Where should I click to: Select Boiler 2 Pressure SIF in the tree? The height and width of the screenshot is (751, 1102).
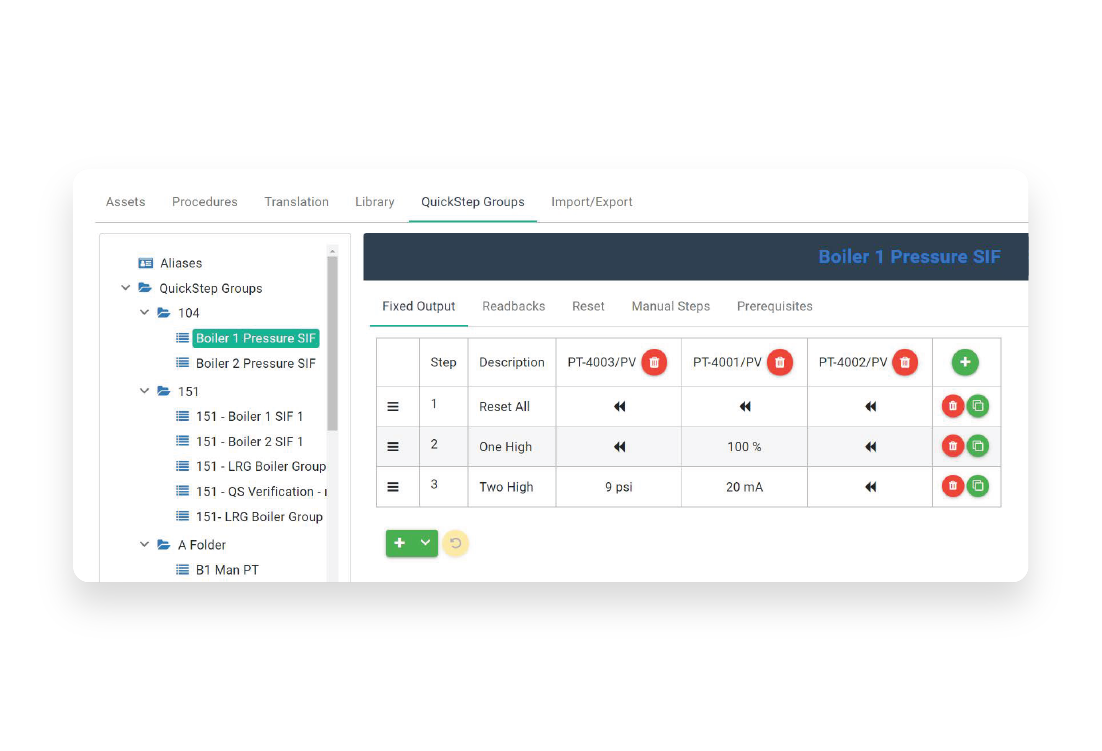click(x=256, y=363)
